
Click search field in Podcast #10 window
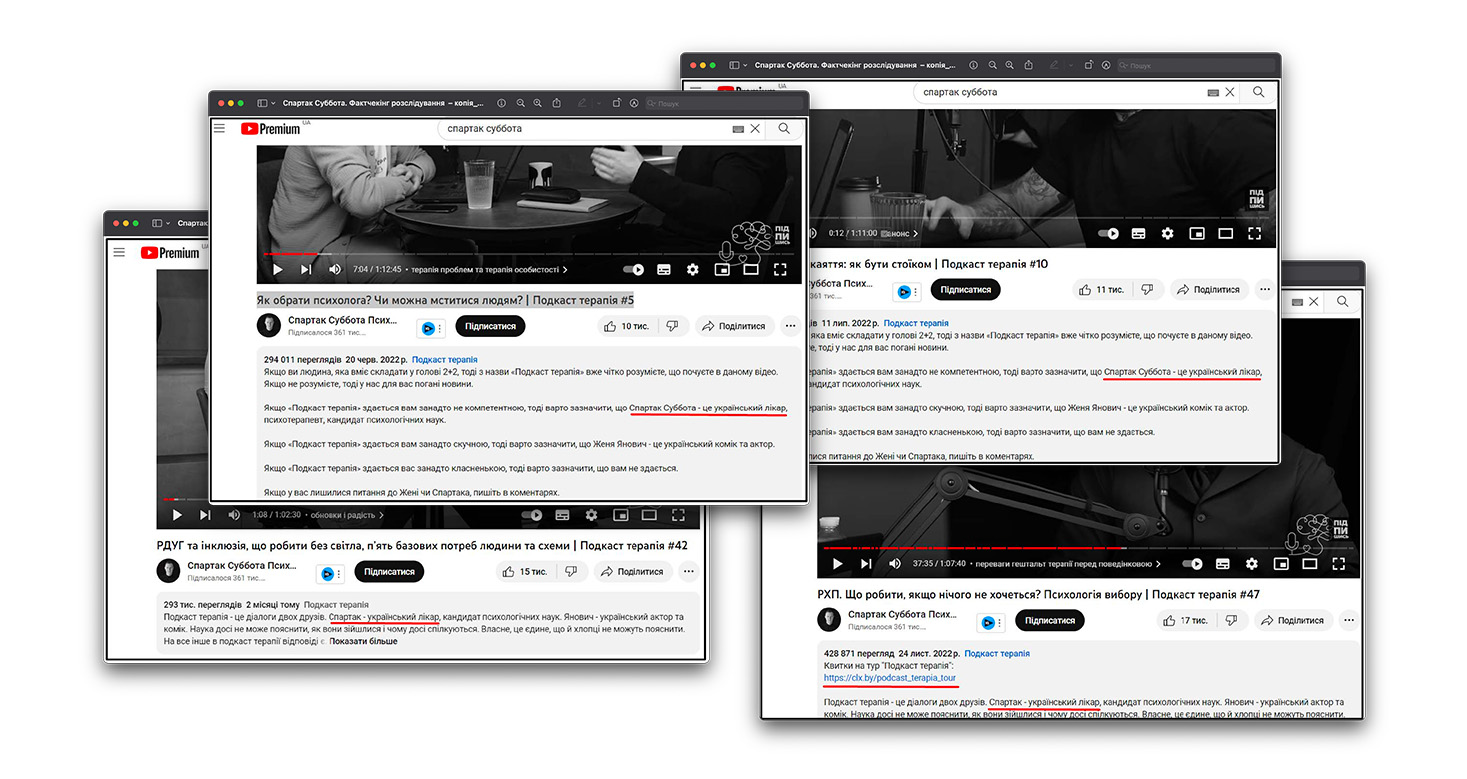1060,92
